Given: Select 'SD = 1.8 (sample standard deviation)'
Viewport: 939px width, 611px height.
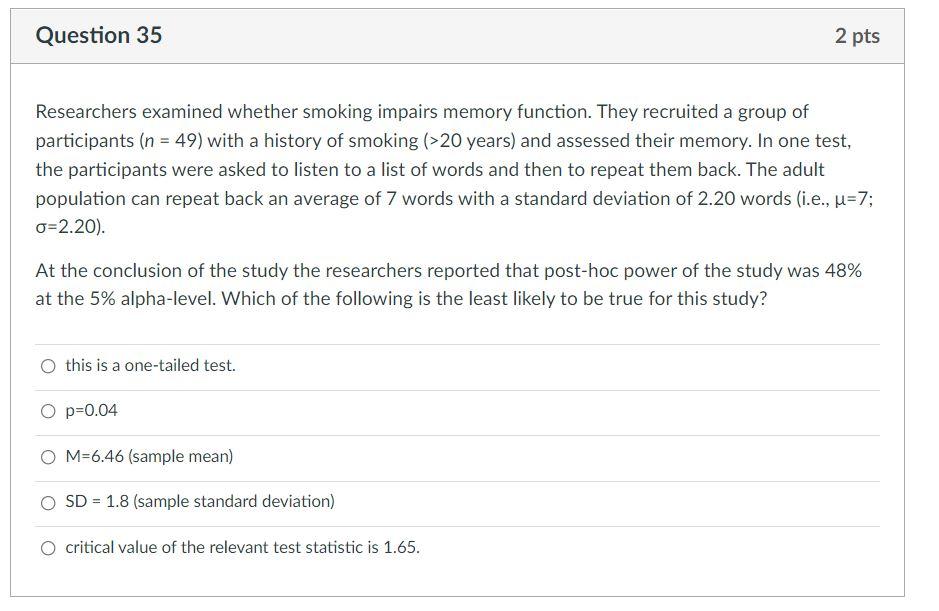Looking at the screenshot, I should click(x=47, y=502).
